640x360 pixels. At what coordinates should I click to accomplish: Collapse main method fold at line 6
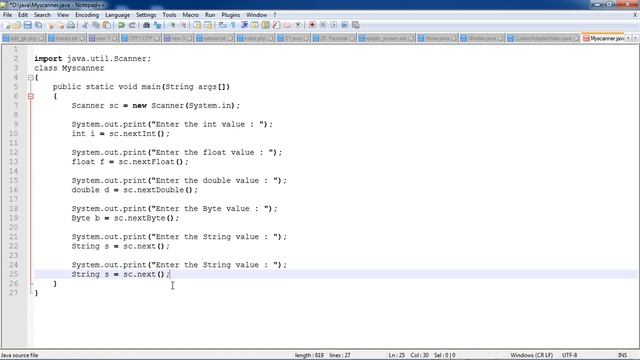[x=31, y=96]
